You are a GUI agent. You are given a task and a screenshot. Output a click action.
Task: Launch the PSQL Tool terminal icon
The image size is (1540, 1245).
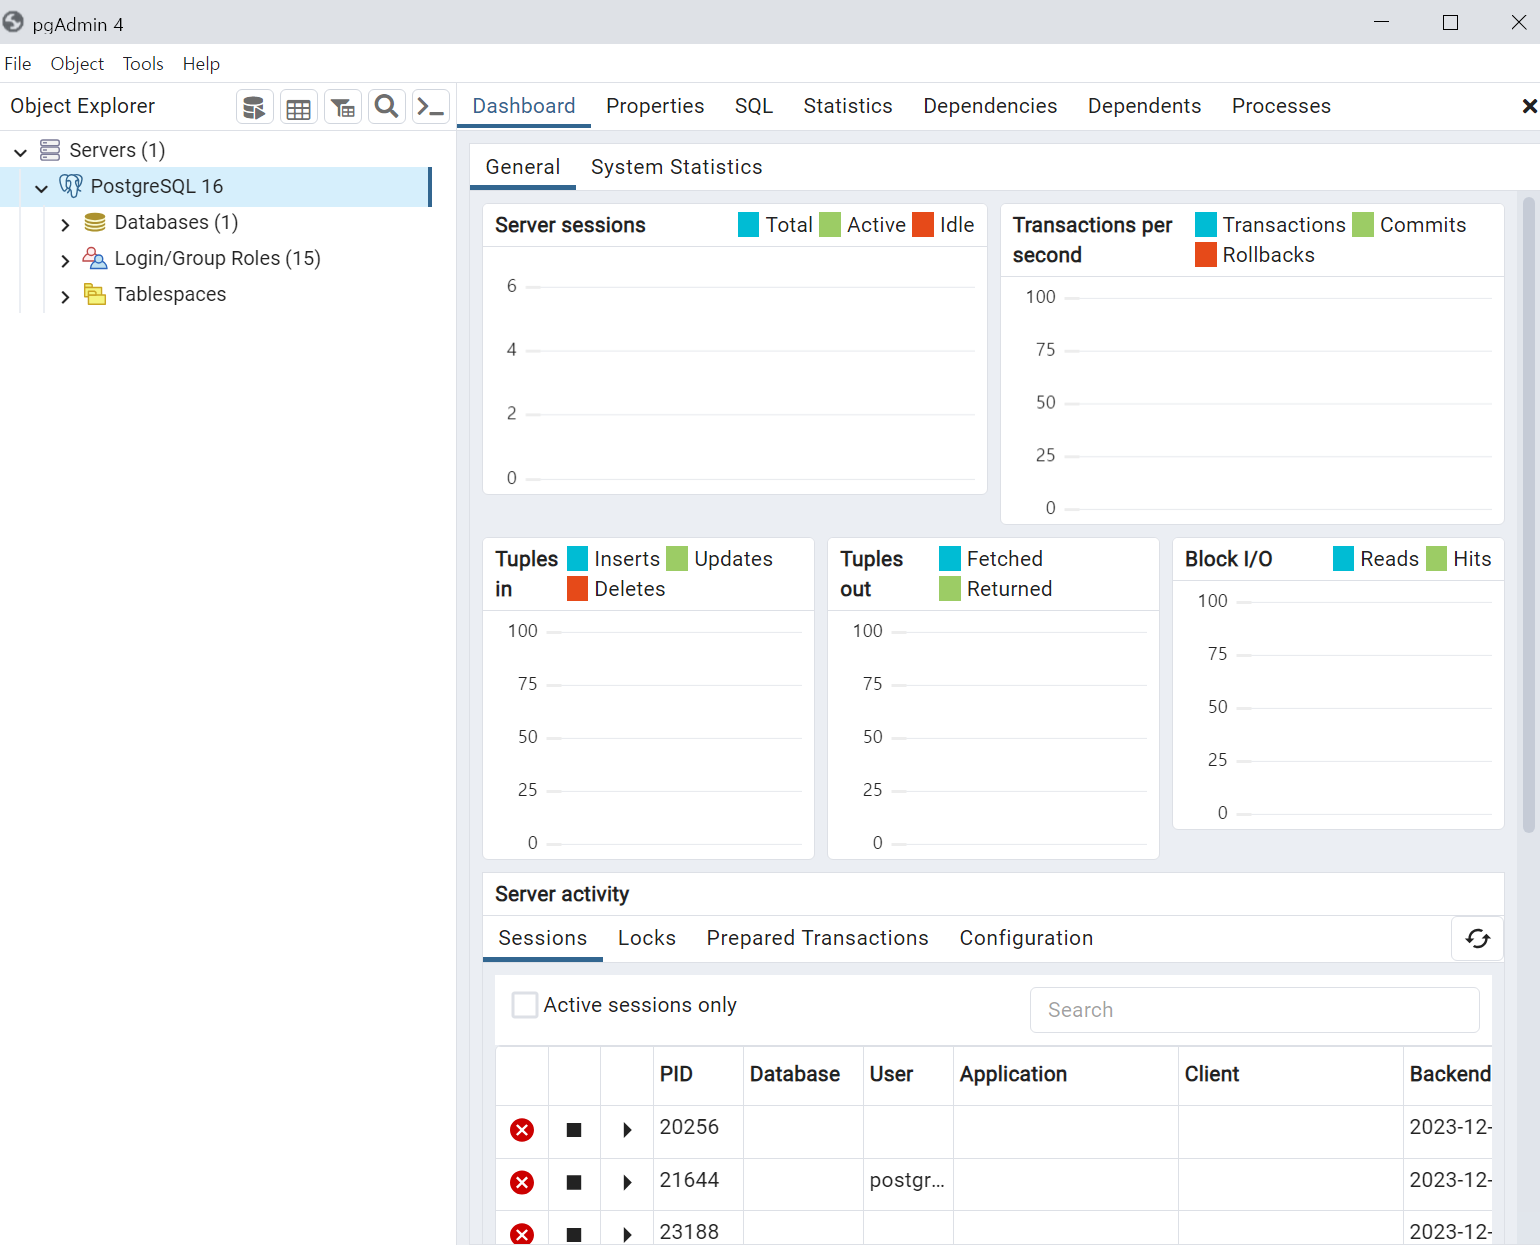(x=431, y=107)
